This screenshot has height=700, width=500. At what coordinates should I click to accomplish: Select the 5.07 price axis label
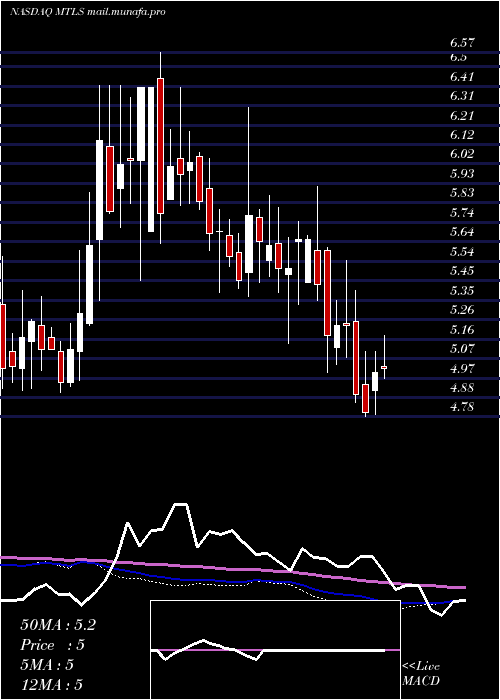(462, 349)
